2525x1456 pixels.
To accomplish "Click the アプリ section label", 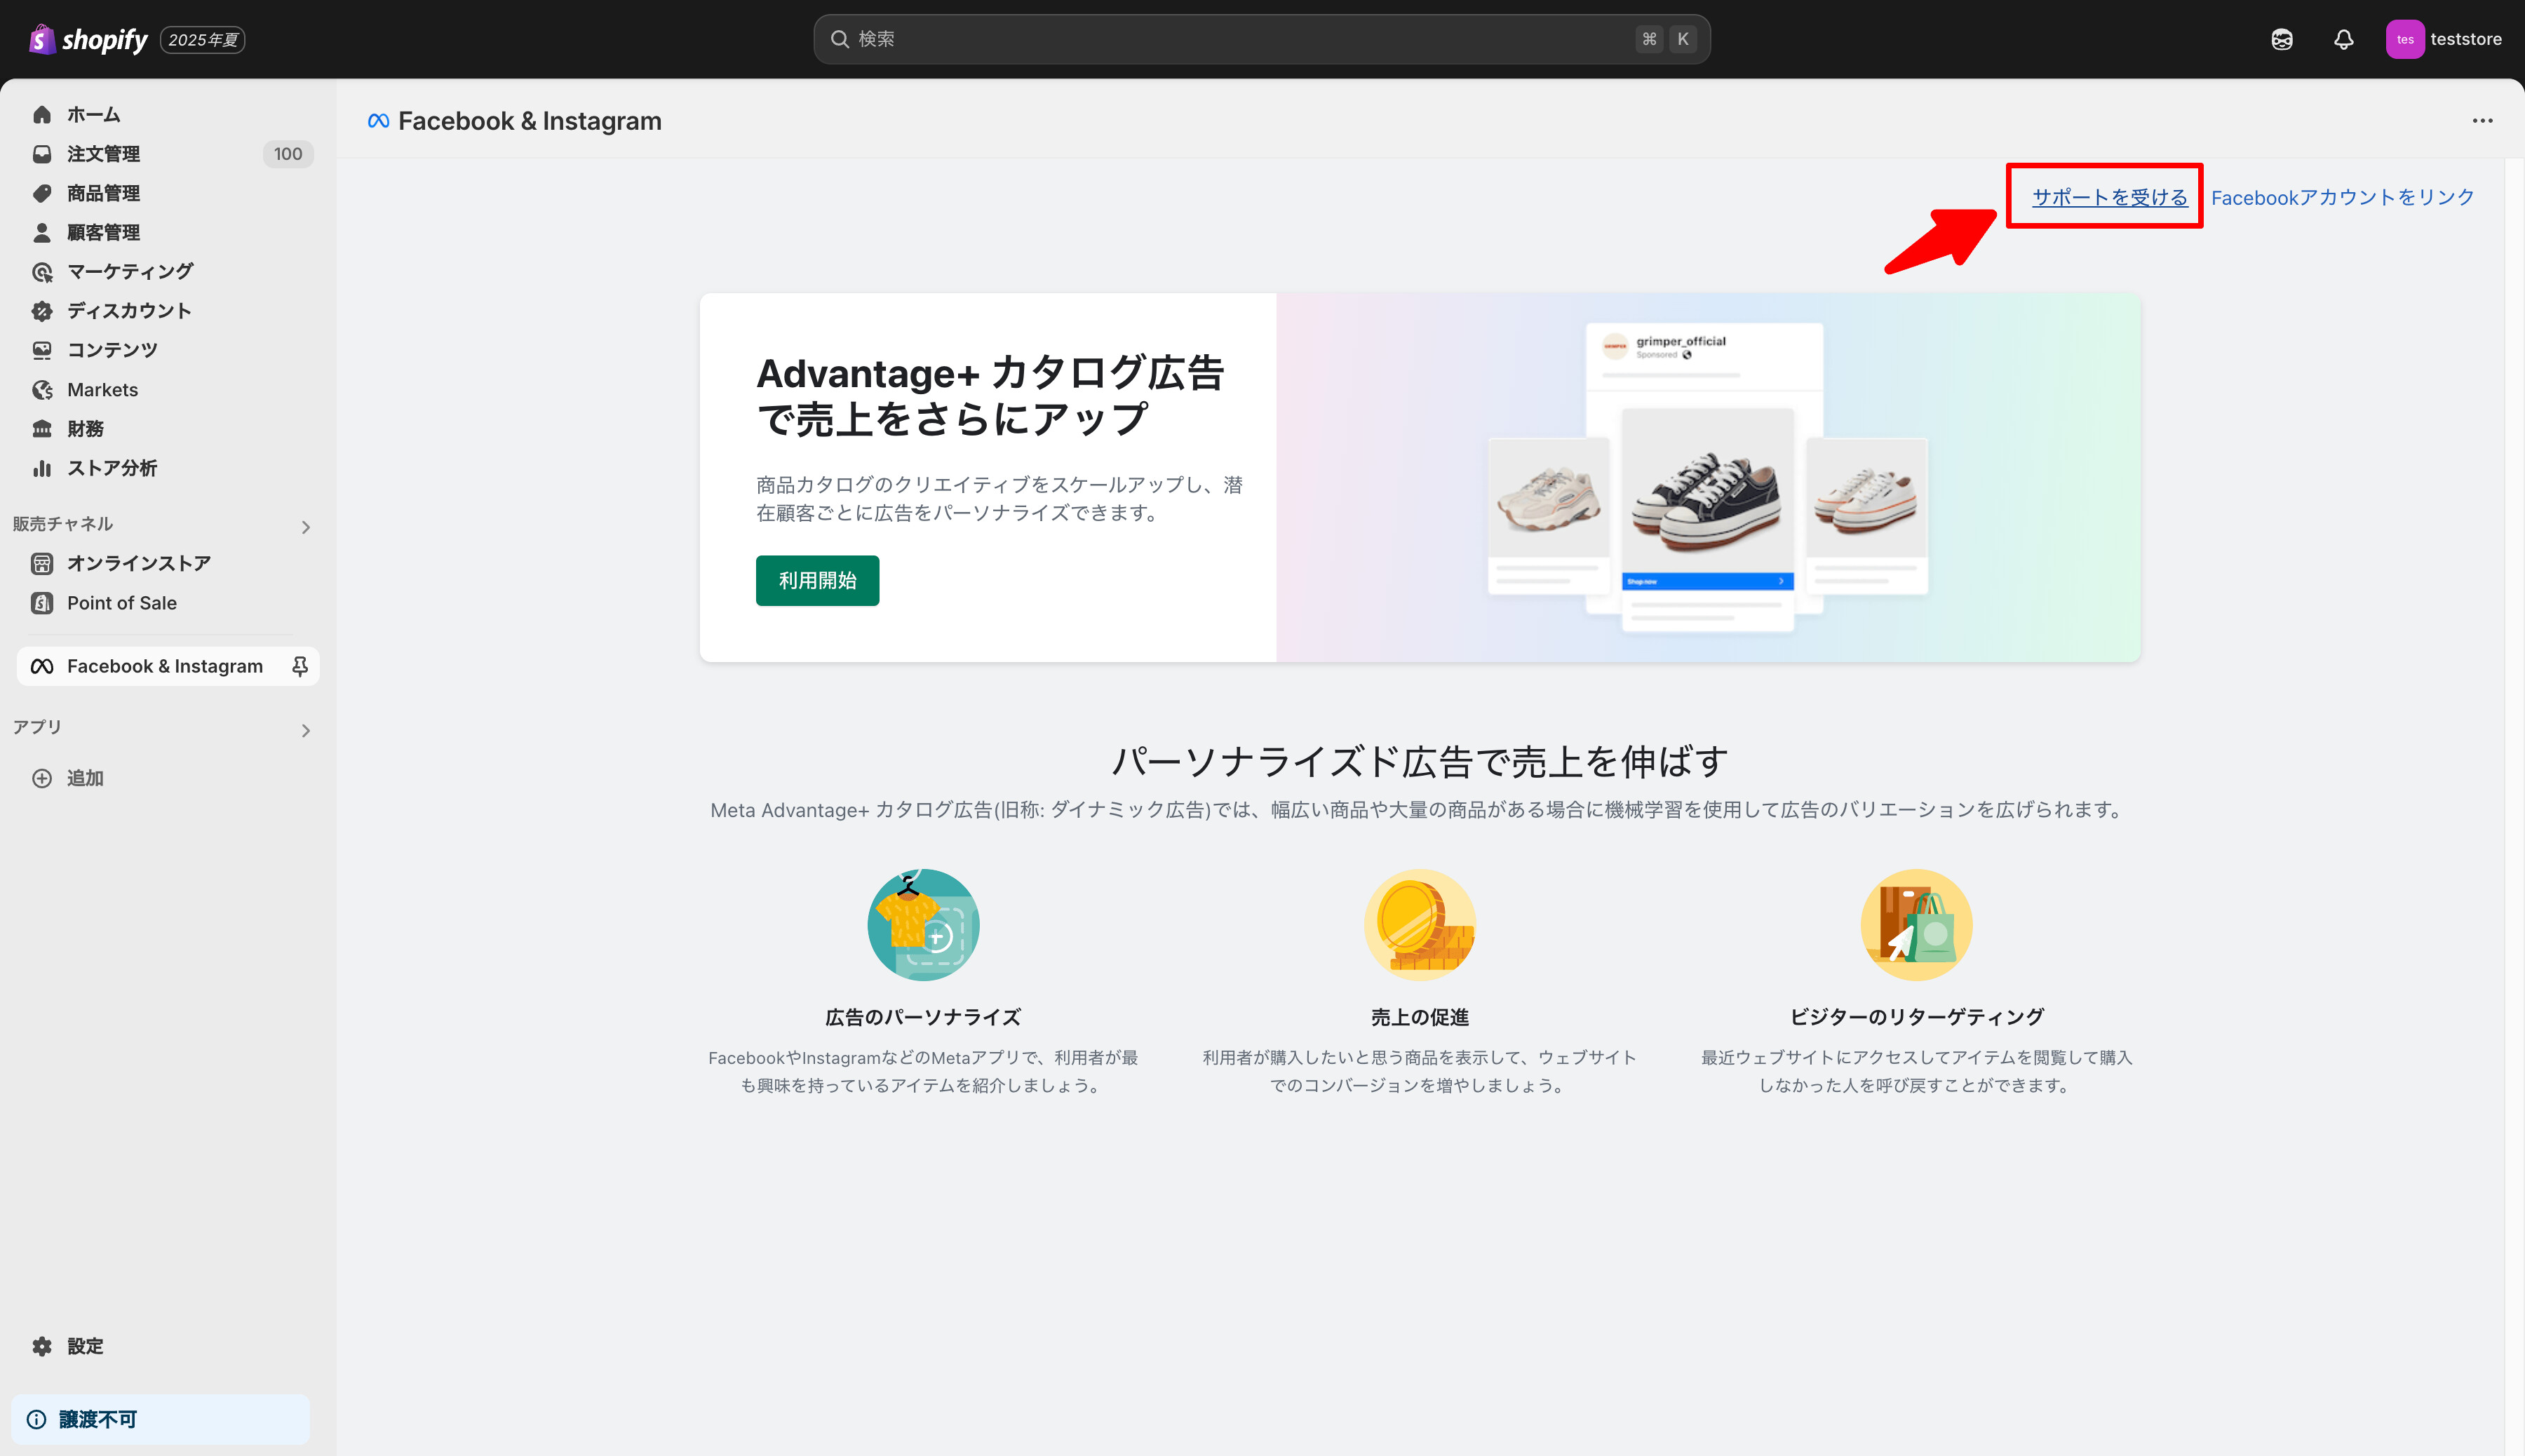I will coord(38,727).
